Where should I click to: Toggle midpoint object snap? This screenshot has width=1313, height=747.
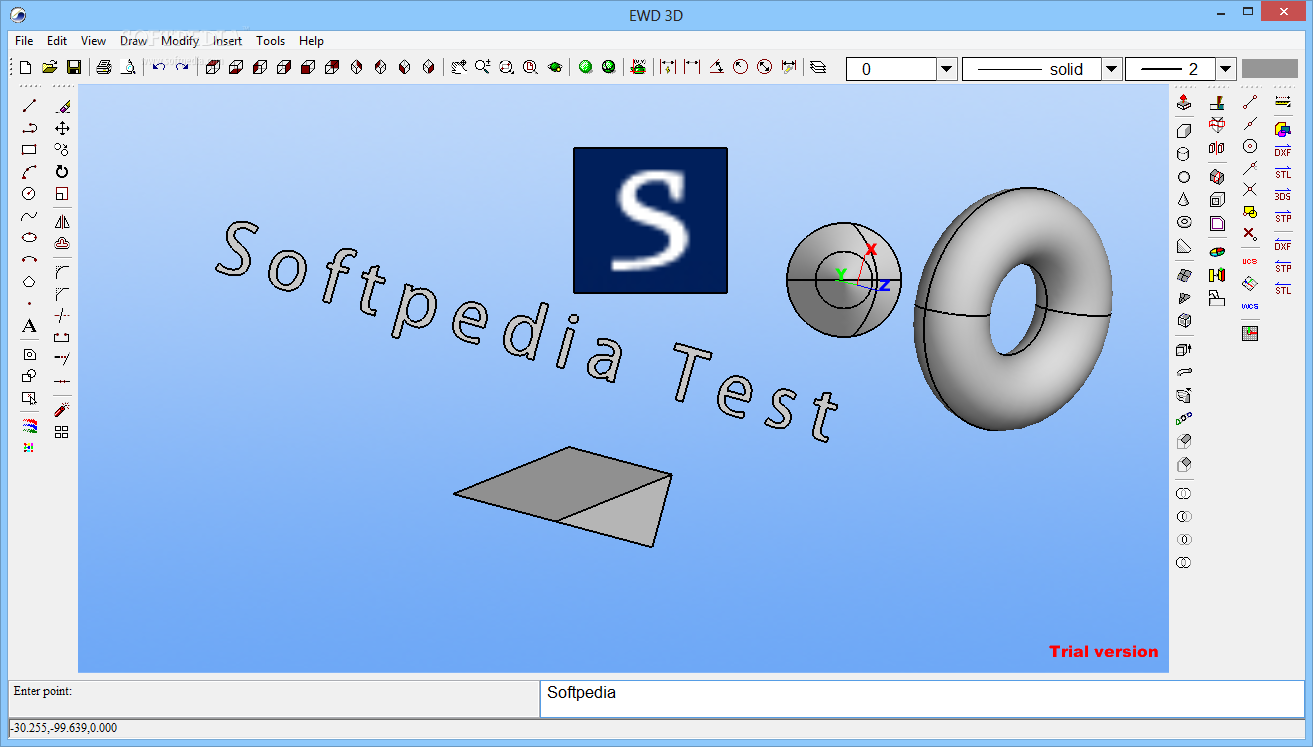1250,124
